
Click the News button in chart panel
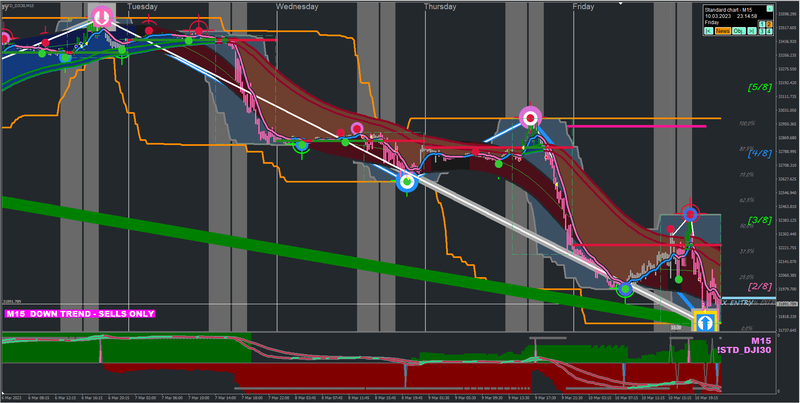click(723, 31)
